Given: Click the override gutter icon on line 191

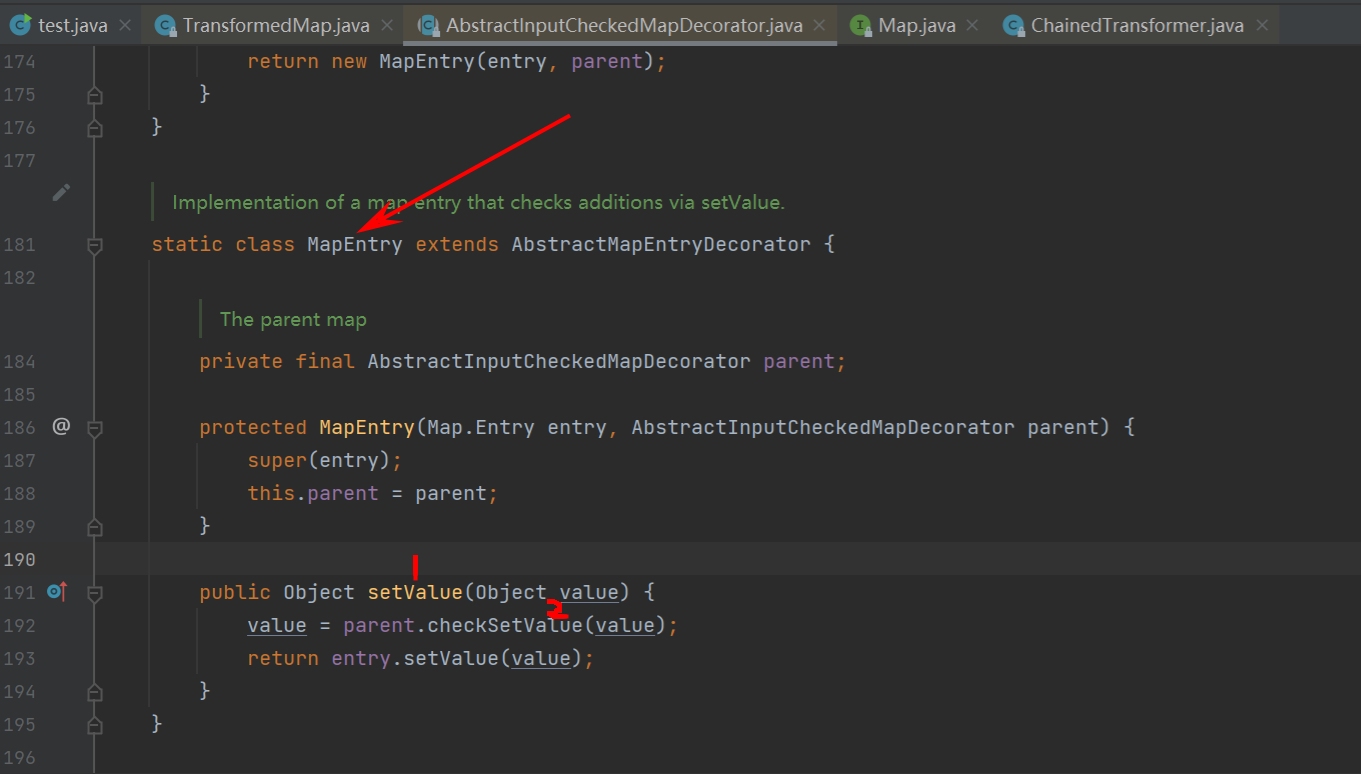Looking at the screenshot, I should click(x=57, y=592).
